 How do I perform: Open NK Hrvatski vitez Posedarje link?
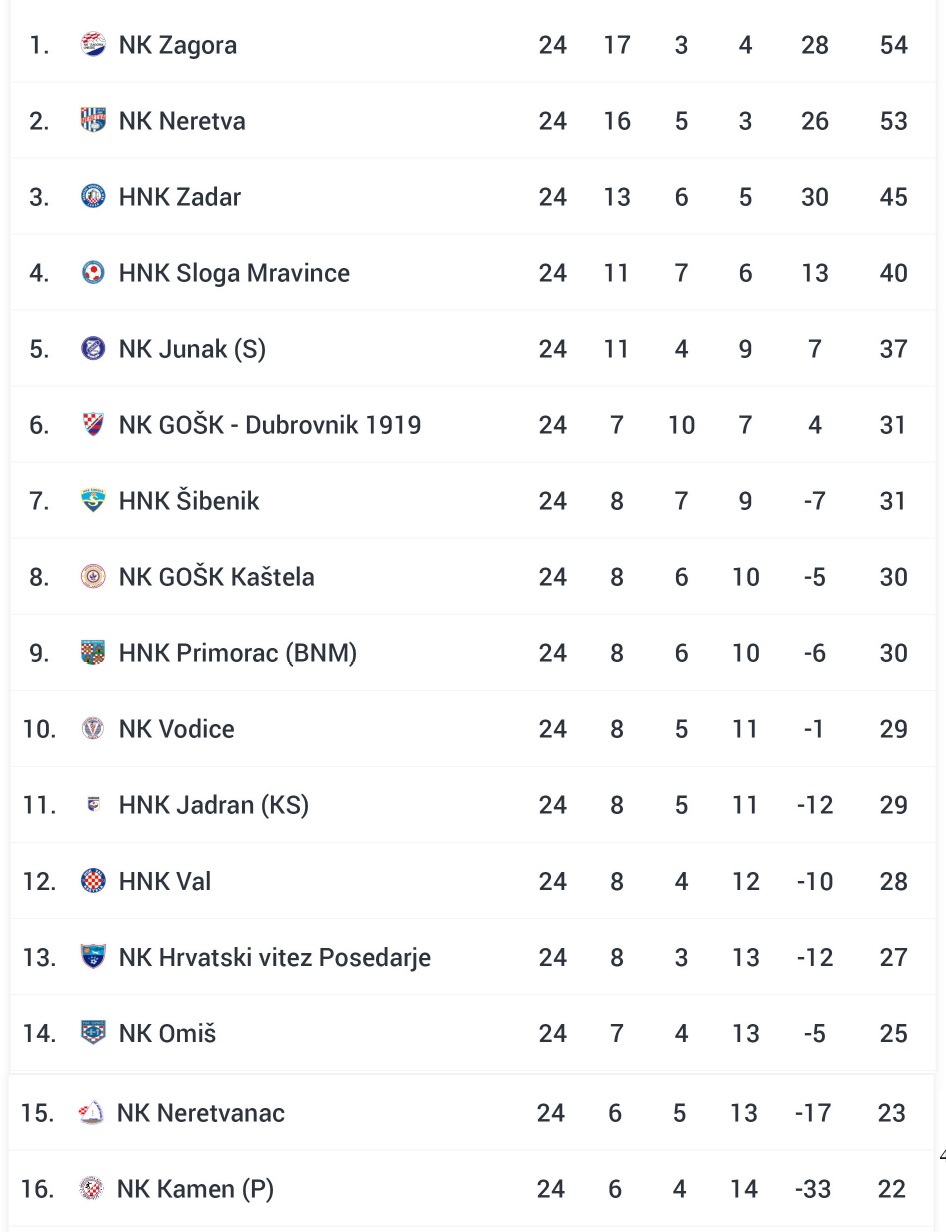point(274,957)
